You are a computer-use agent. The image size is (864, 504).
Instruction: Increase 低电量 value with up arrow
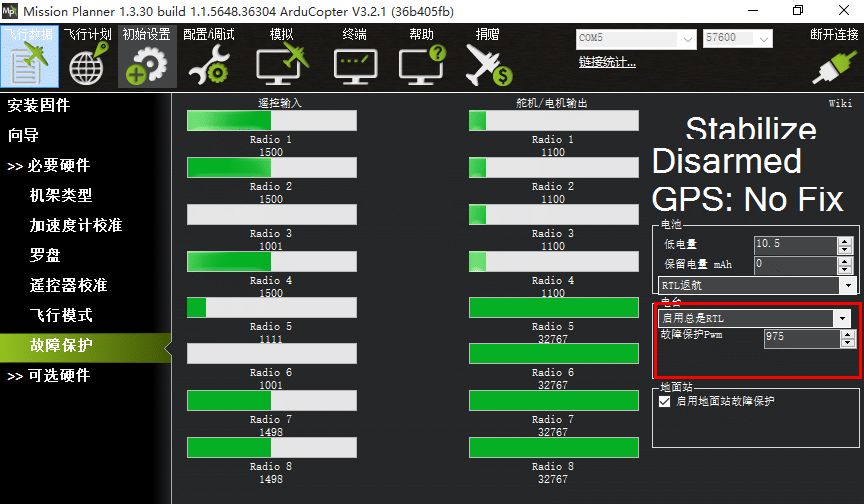[845, 241]
